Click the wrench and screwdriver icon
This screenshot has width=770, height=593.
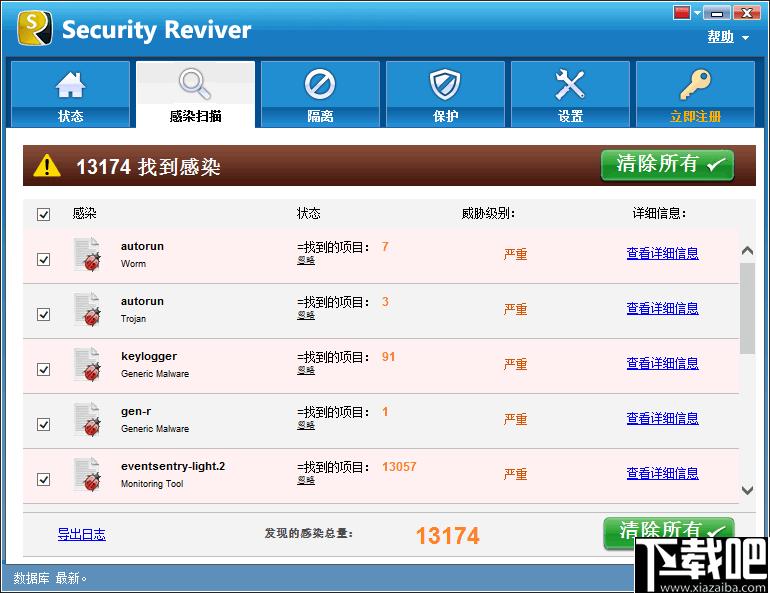(570, 84)
